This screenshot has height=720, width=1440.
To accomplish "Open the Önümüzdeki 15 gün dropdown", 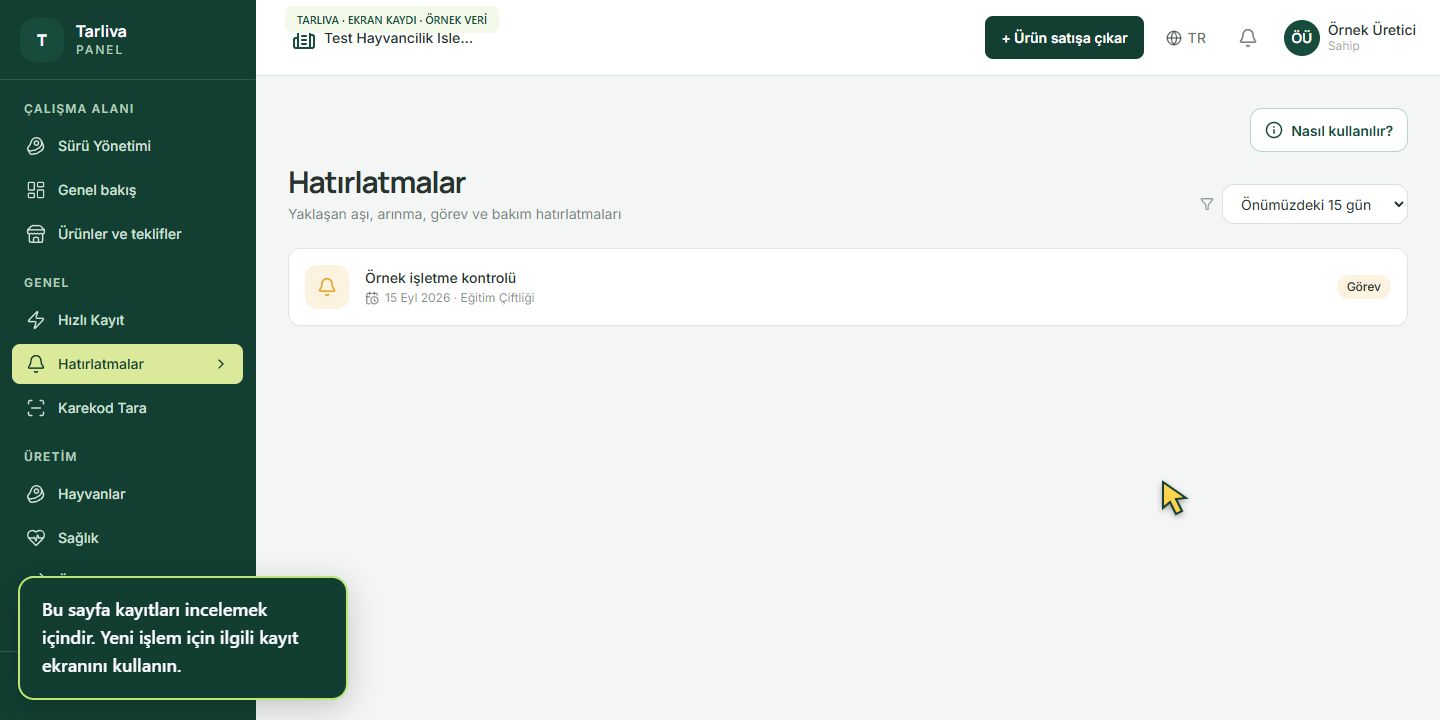I will [1315, 204].
